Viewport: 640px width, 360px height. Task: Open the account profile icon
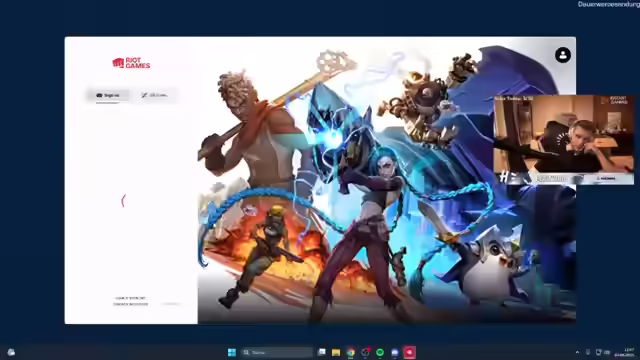(562, 55)
